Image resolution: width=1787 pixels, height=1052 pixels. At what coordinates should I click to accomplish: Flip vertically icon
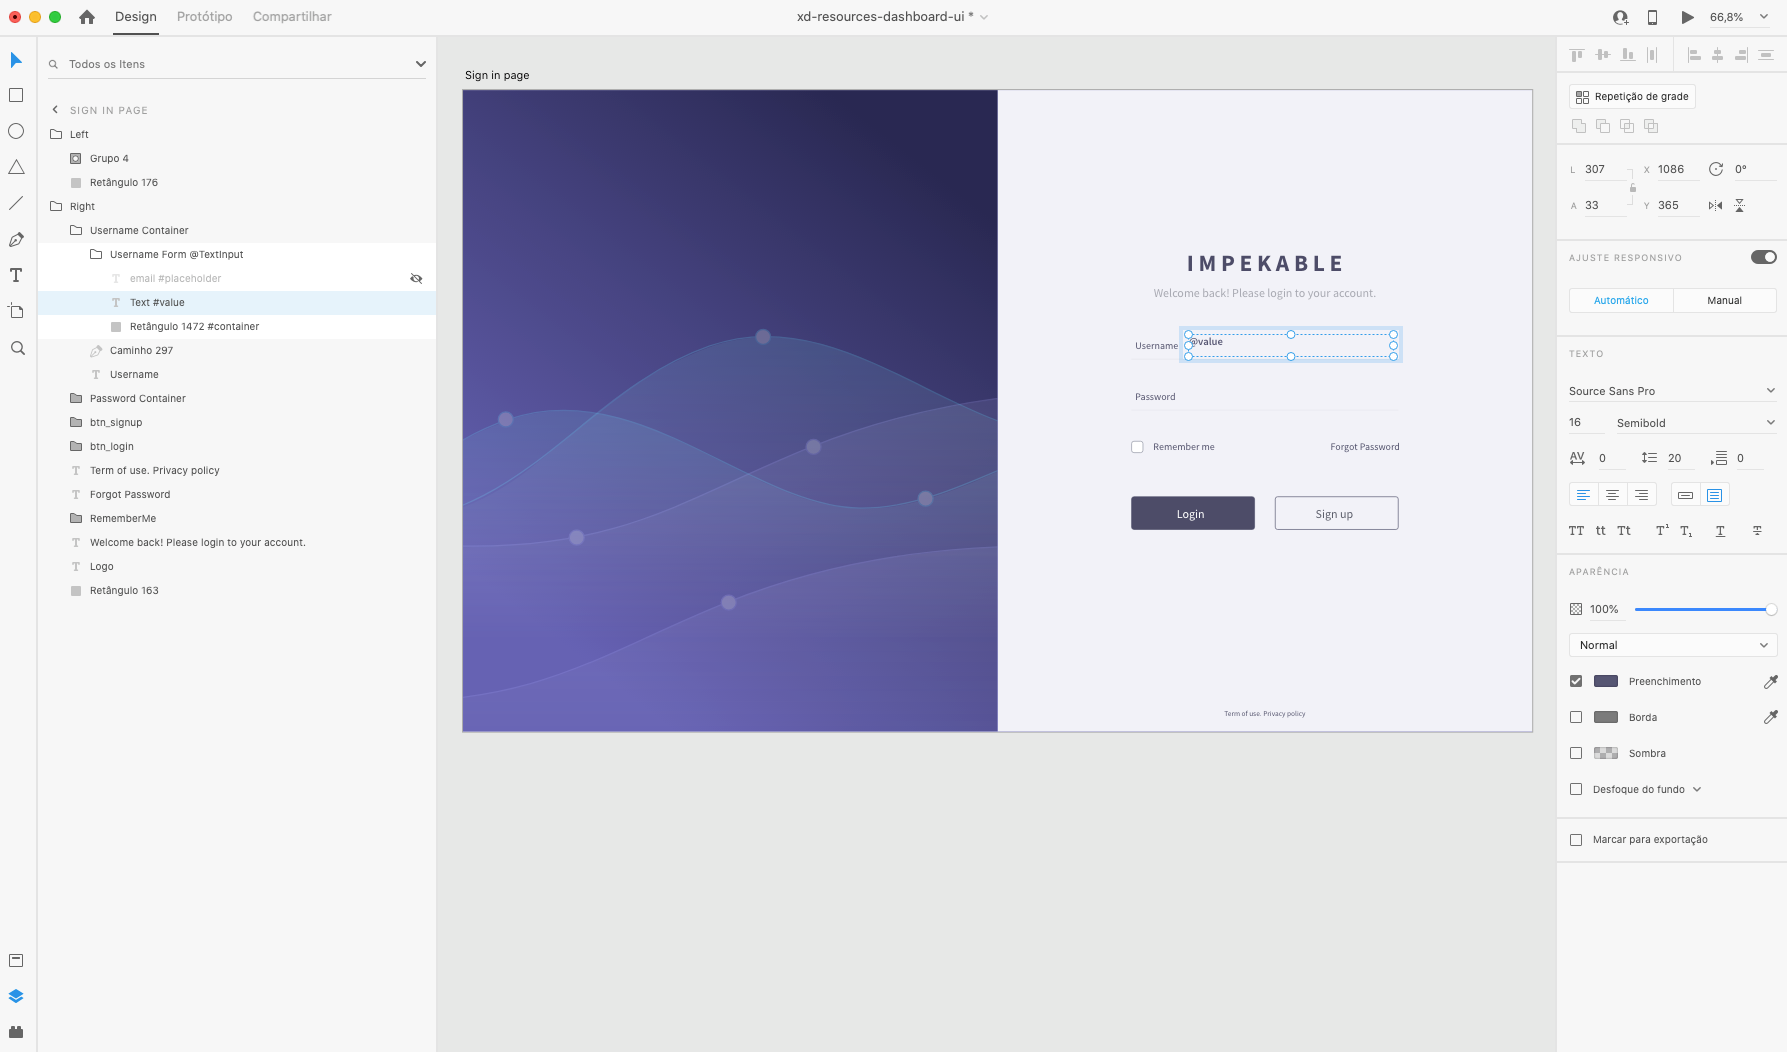tap(1740, 205)
